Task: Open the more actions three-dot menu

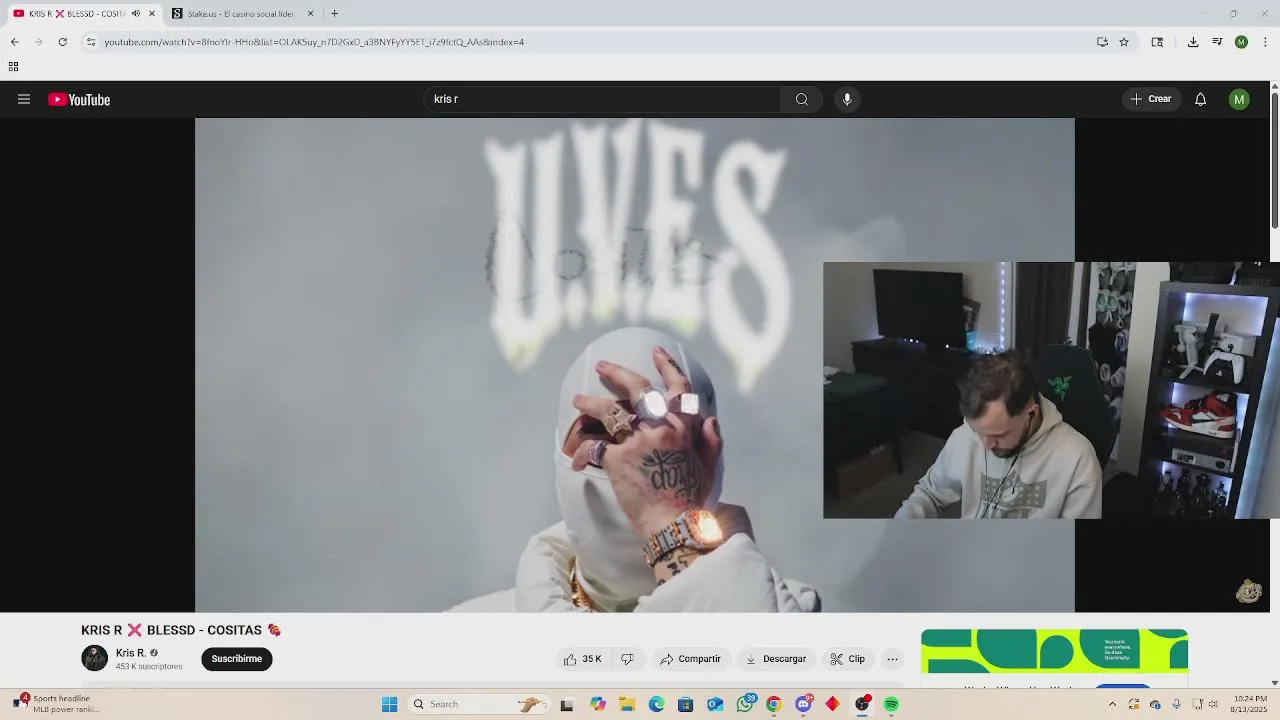Action: pyautogui.click(x=893, y=659)
